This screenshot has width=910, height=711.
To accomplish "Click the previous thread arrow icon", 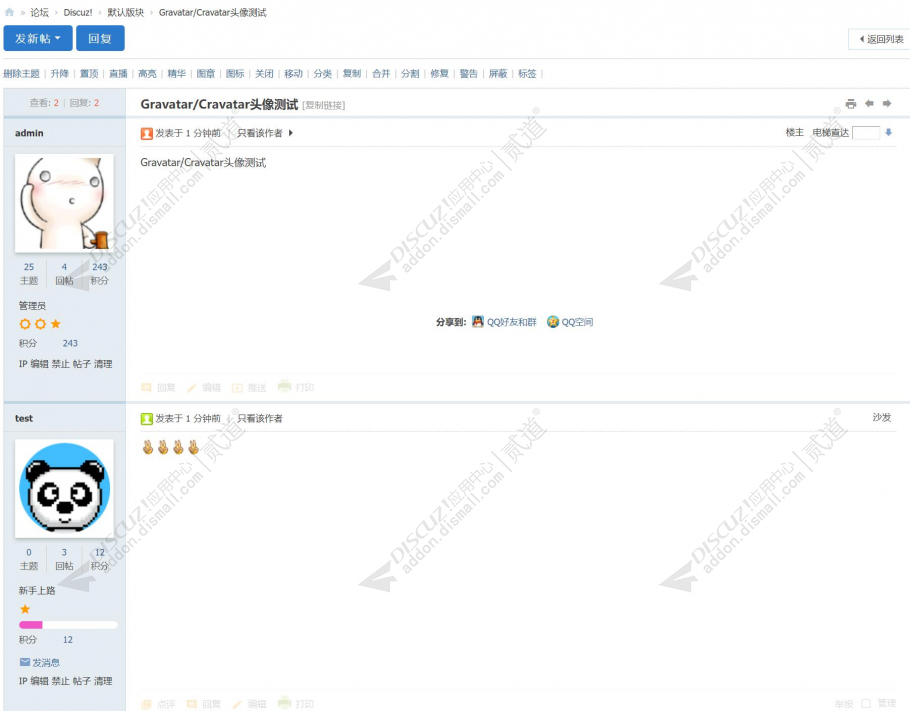I will coord(869,103).
